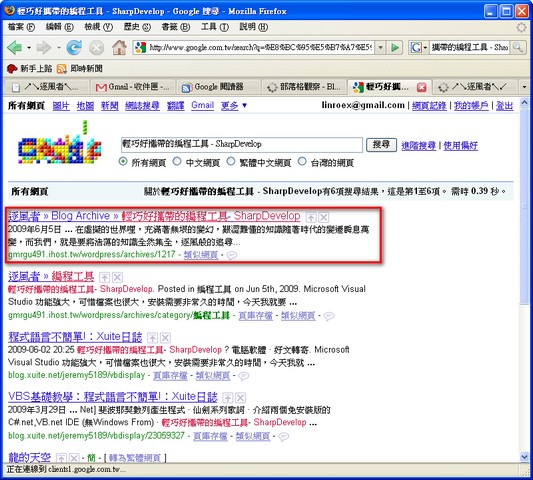533x480 pixels.
Task: Open the 檔案 menu
Action: (21, 27)
